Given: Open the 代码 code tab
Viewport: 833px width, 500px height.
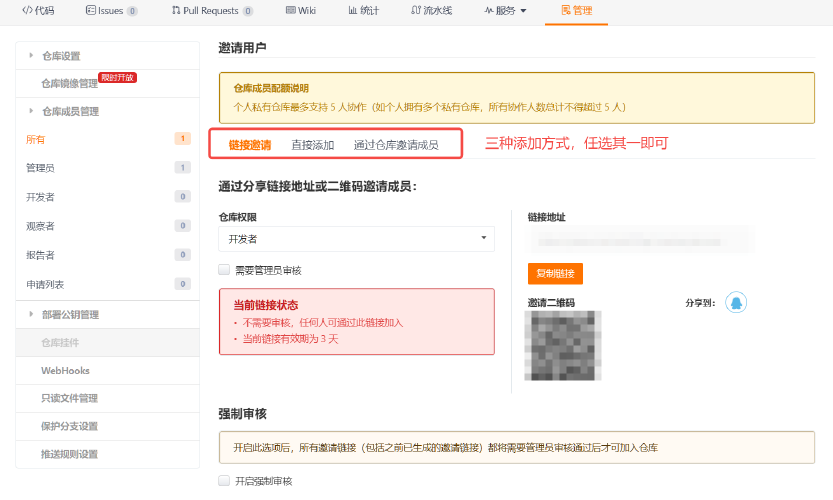Looking at the screenshot, I should 38,11.
